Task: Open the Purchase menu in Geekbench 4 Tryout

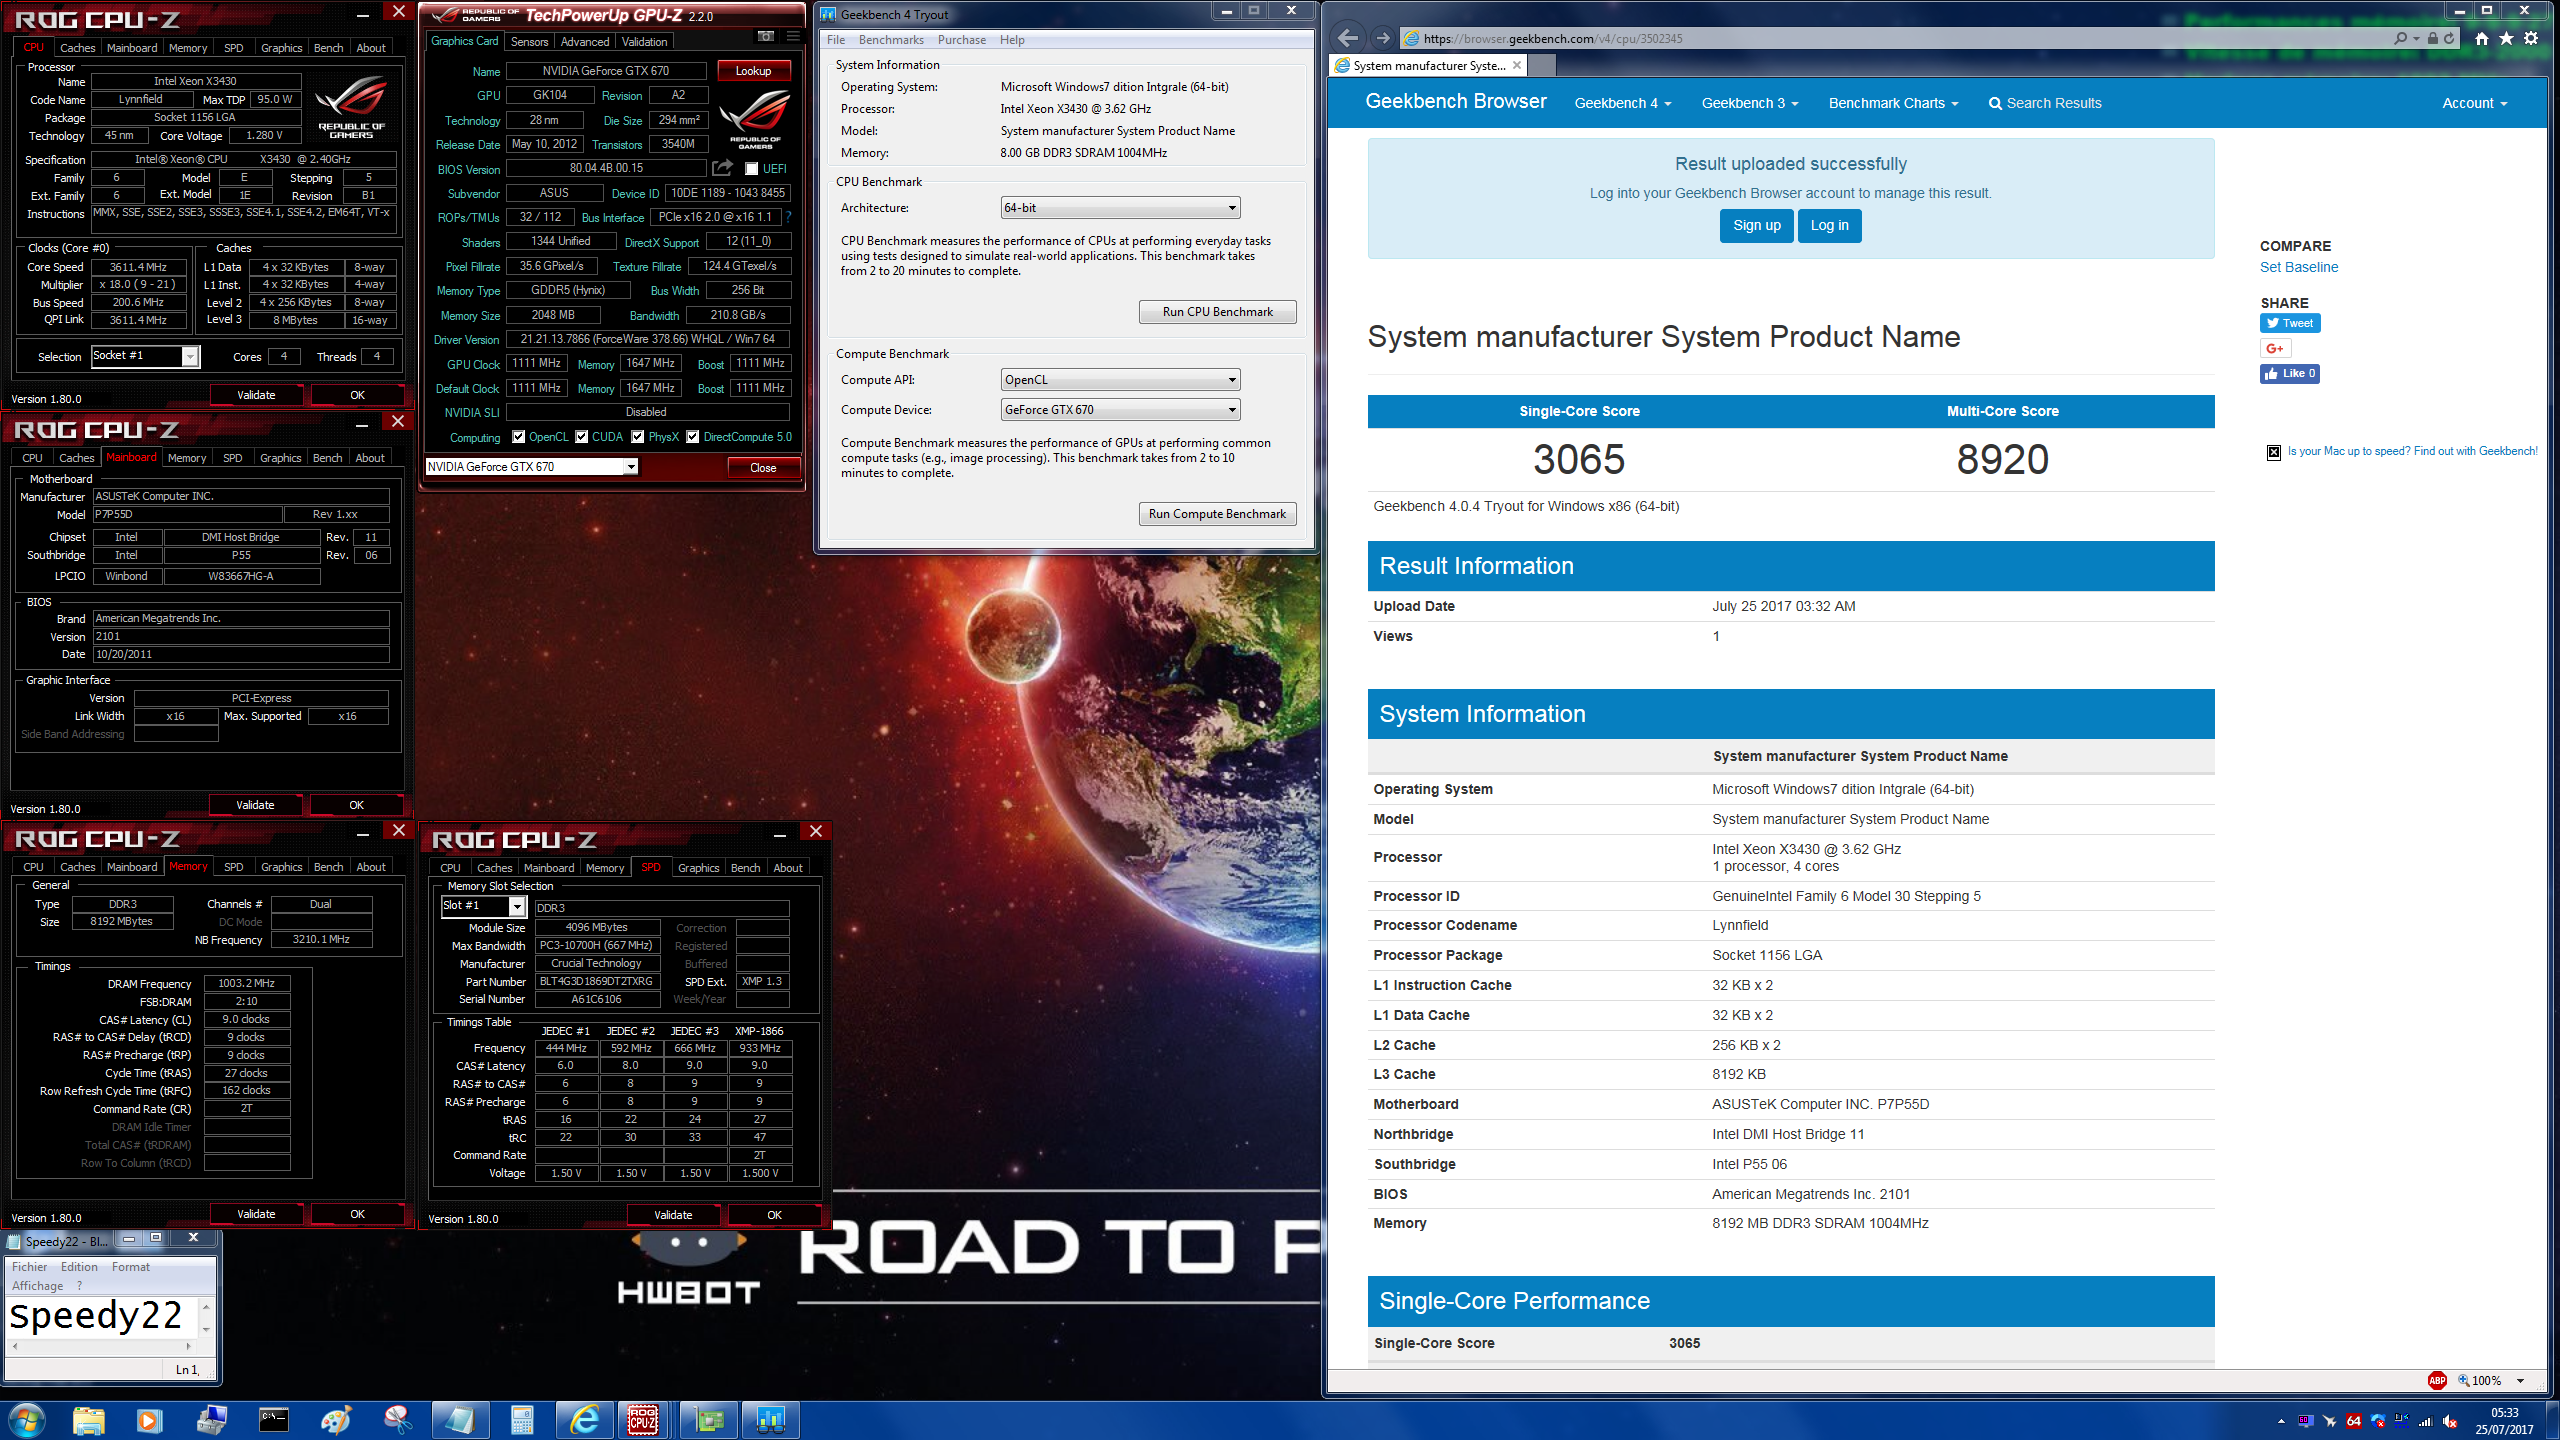Action: pyautogui.click(x=962, y=40)
